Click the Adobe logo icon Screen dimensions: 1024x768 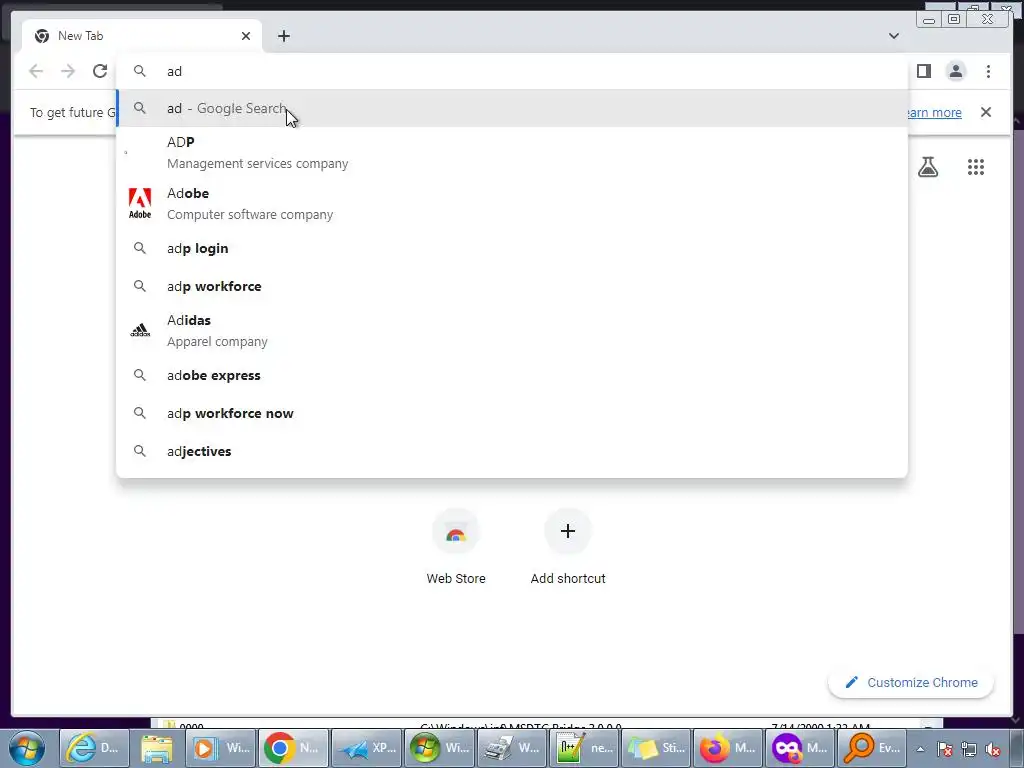click(140, 203)
